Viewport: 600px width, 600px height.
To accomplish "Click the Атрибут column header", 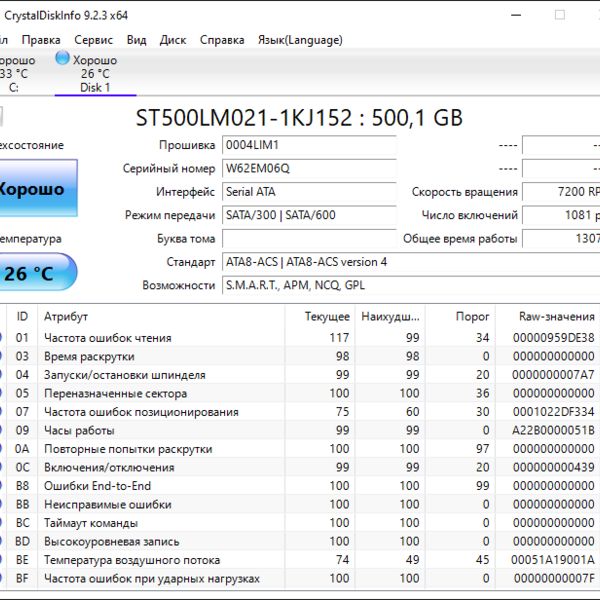I will [x=161, y=316].
